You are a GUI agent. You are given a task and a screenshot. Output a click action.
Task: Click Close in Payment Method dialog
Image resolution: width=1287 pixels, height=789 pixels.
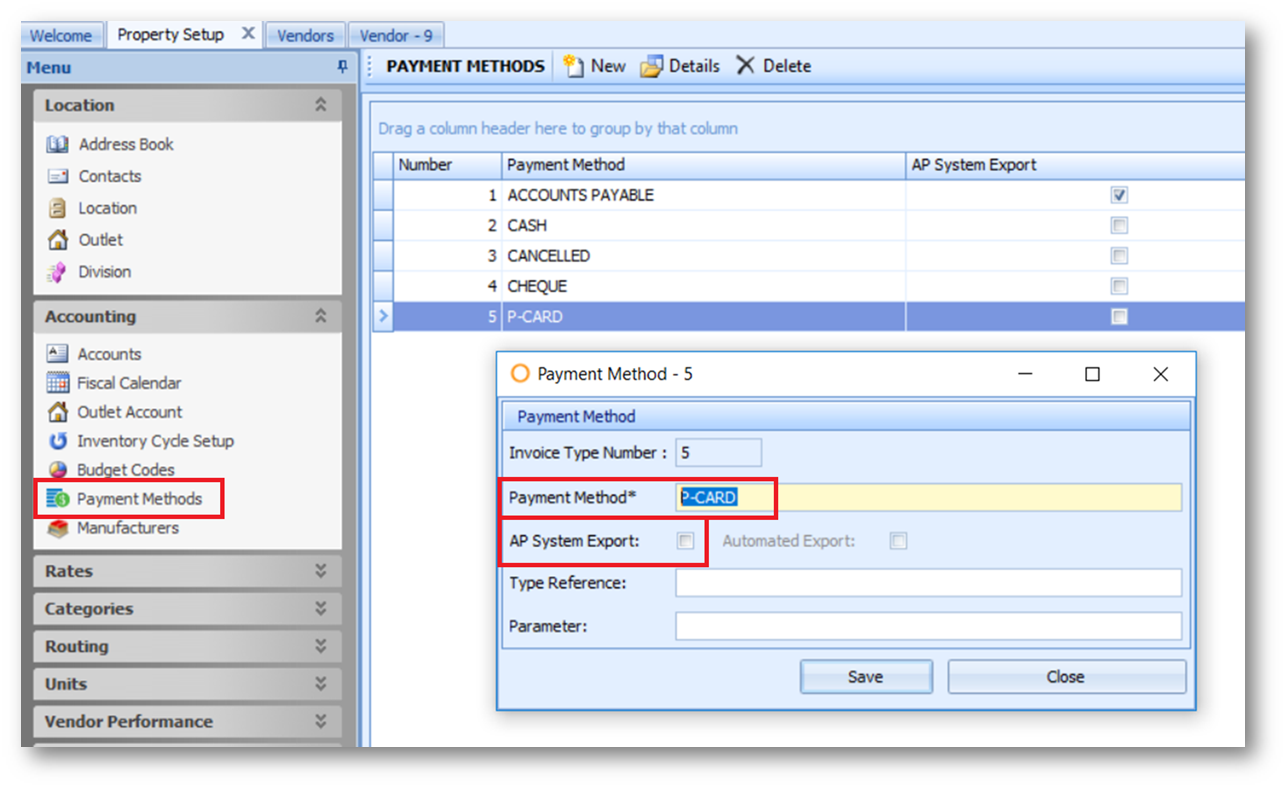point(1066,677)
